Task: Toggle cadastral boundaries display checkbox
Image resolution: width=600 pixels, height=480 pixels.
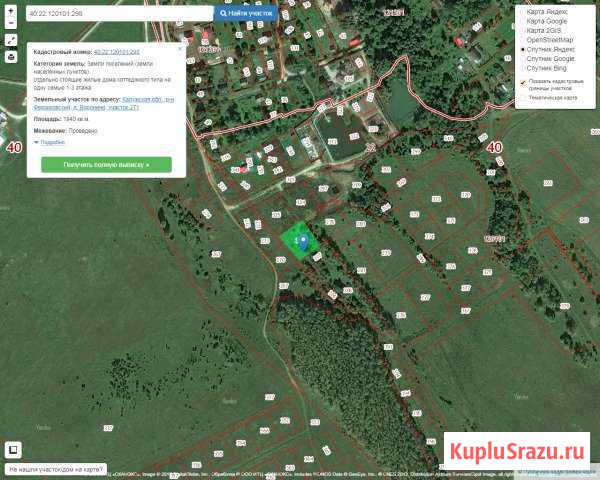Action: pos(523,83)
